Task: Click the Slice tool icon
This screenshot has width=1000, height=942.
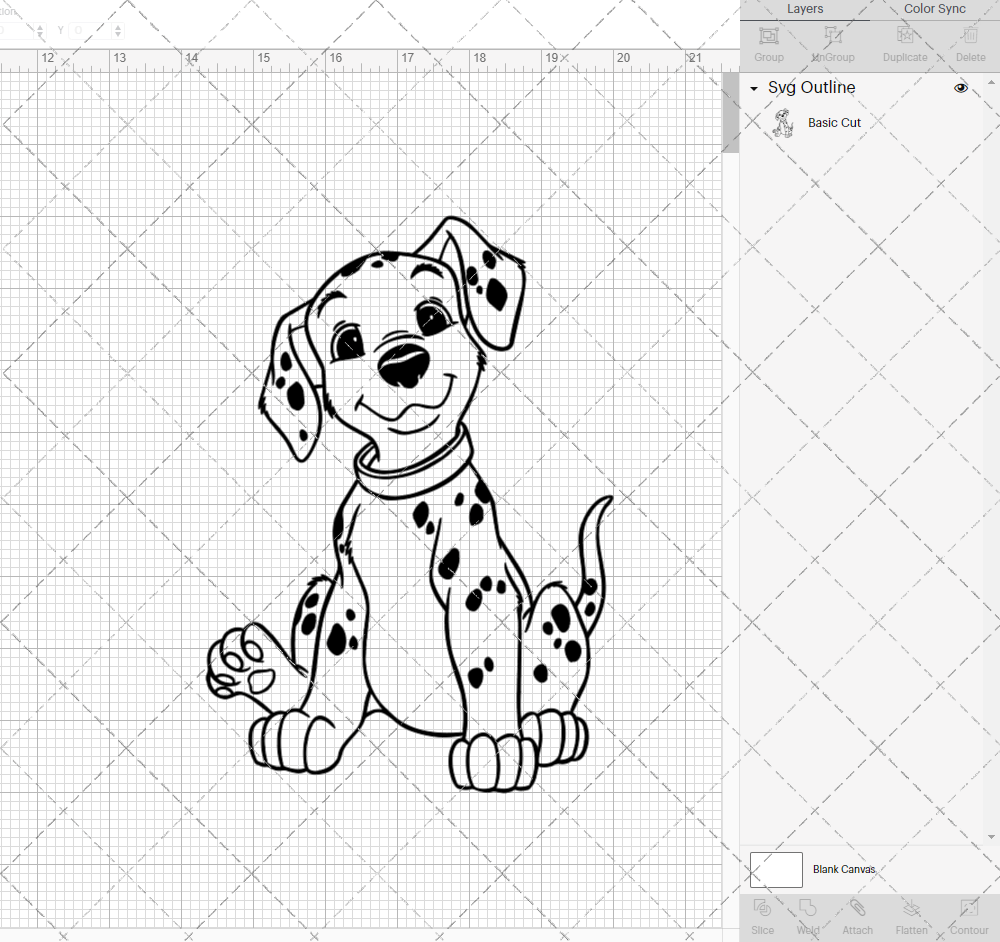Action: point(762,908)
